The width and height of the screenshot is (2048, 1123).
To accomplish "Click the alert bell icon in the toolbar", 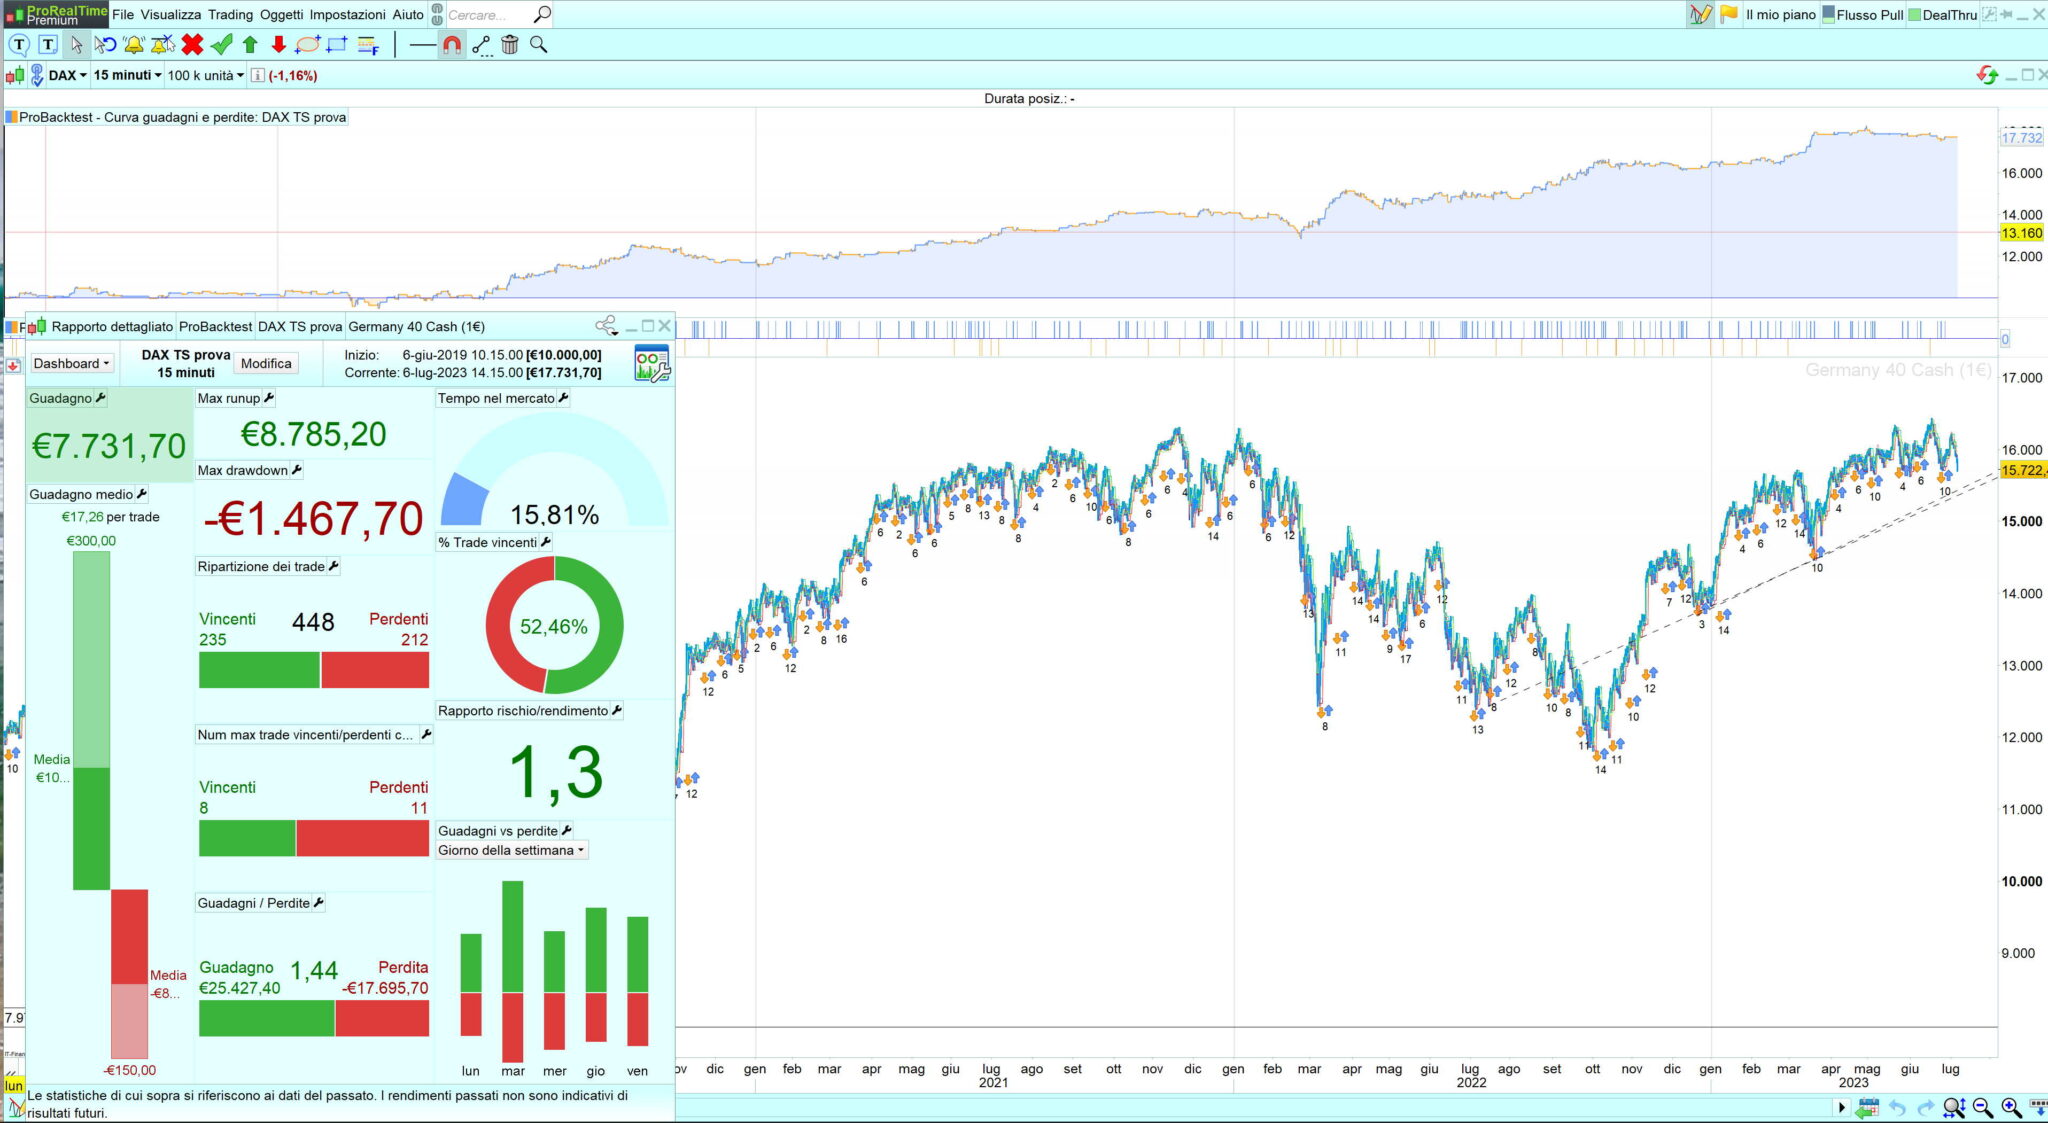I will [x=133, y=44].
